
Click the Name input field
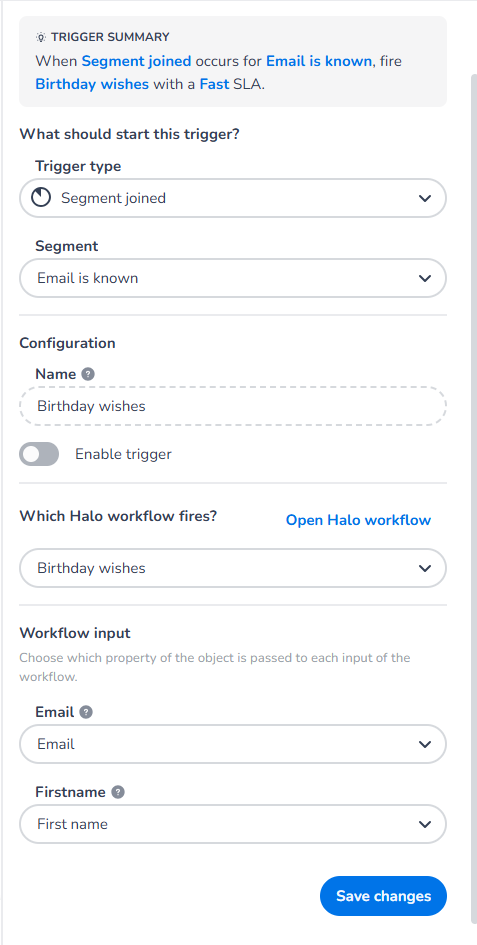tap(233, 406)
